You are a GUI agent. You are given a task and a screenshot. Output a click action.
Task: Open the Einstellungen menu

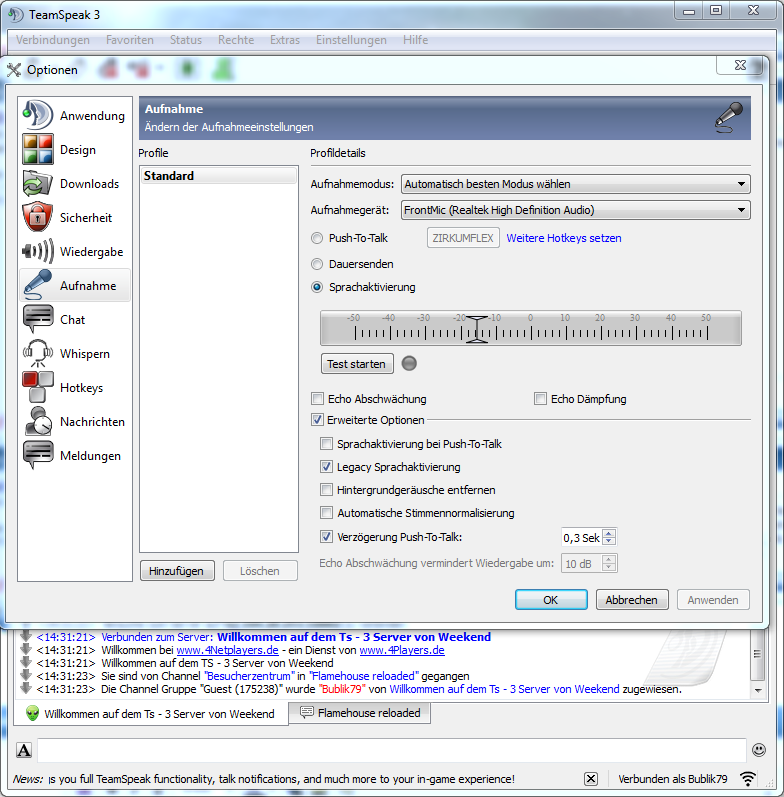[351, 40]
